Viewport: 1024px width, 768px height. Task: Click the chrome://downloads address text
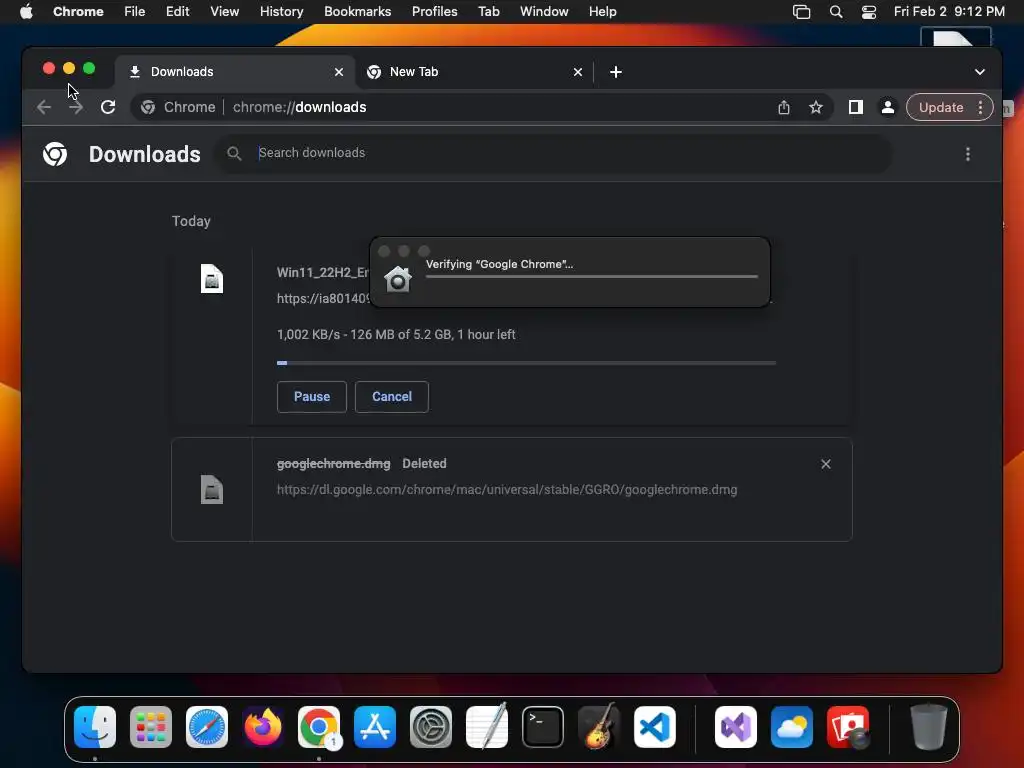(300, 107)
